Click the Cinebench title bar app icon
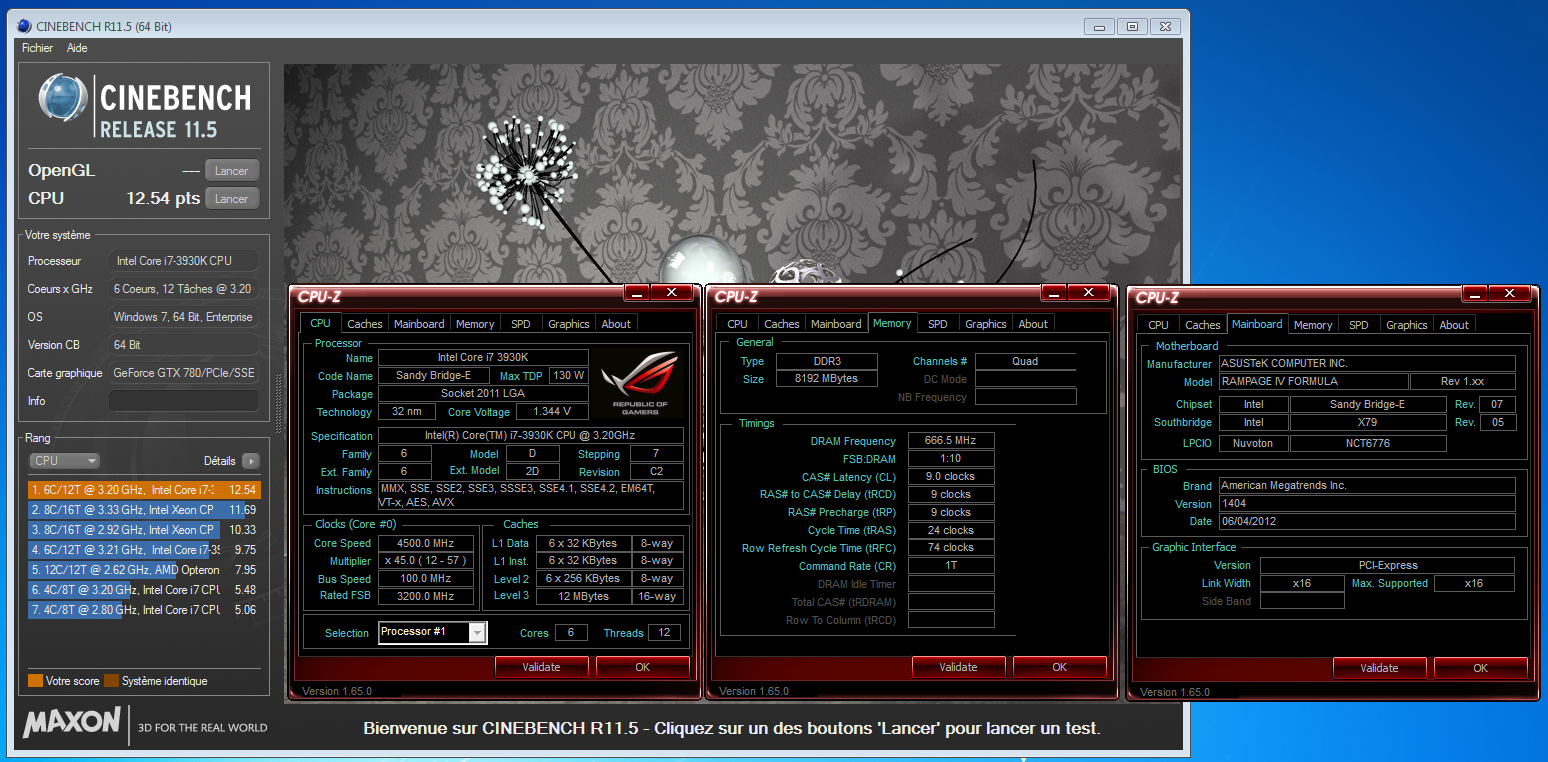Viewport: 1548px width, 762px height. pos(24,25)
